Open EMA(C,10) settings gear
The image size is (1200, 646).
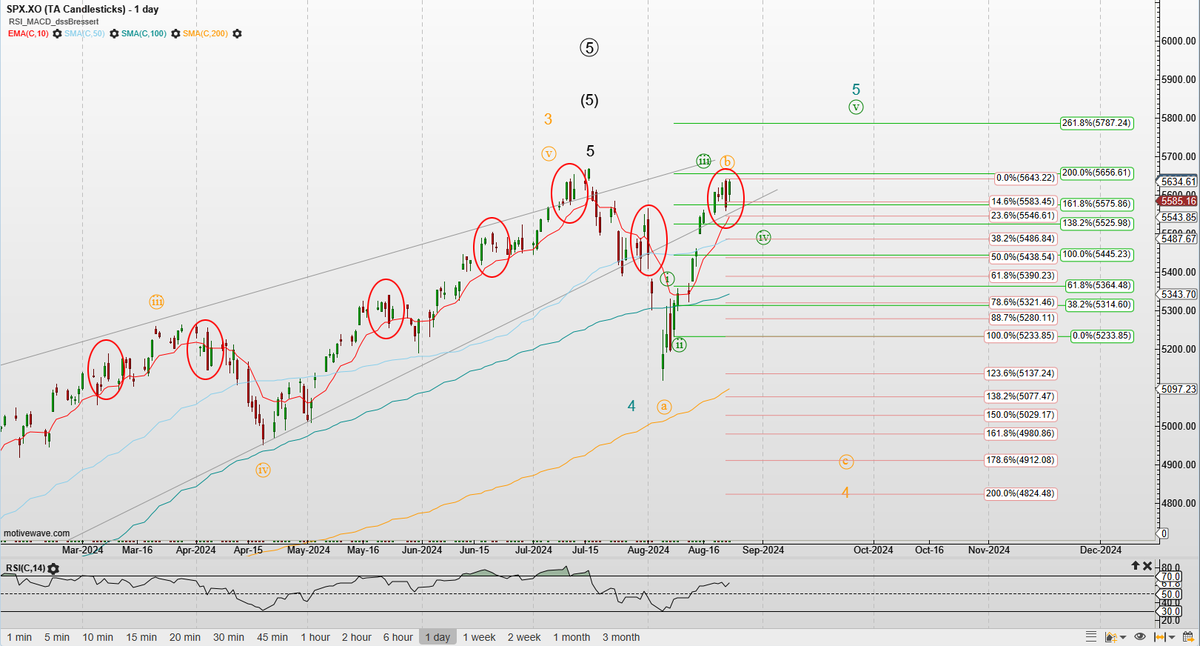(57, 34)
